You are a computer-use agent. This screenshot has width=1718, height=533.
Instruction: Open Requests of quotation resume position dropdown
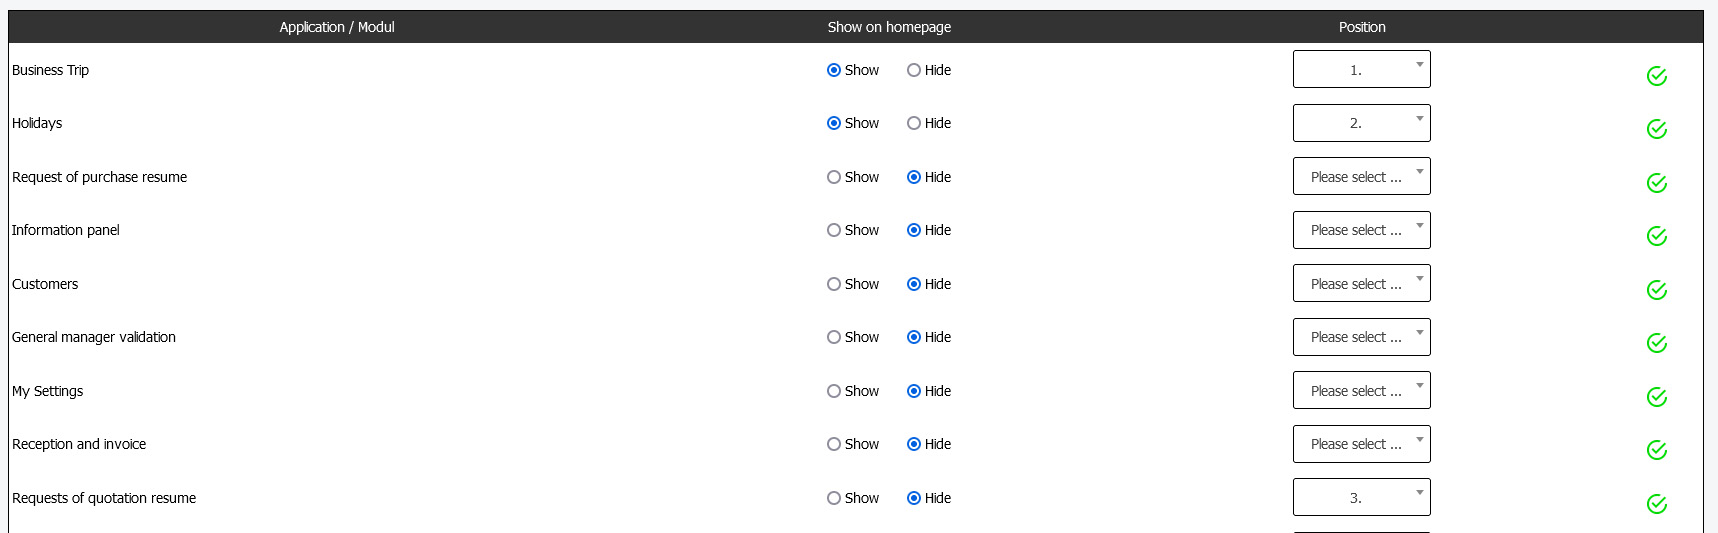point(1361,498)
